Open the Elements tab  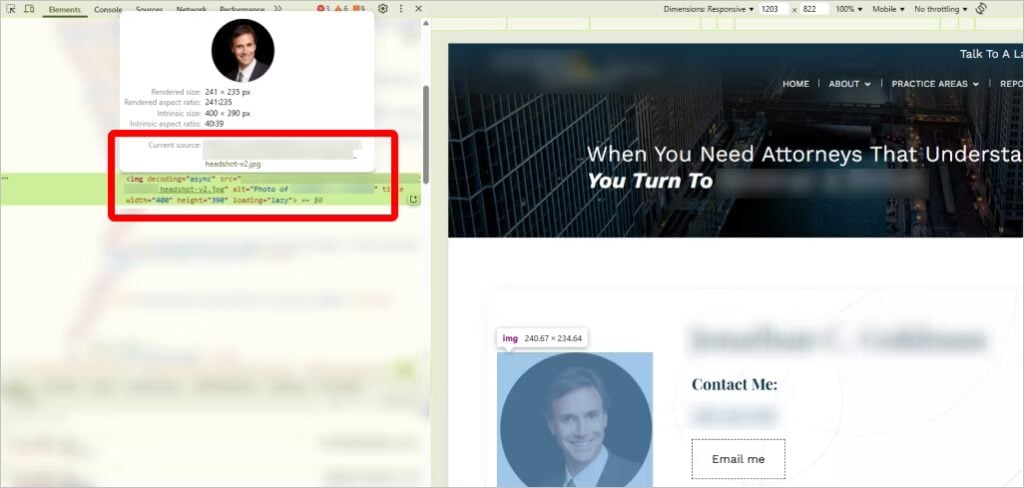click(x=65, y=10)
